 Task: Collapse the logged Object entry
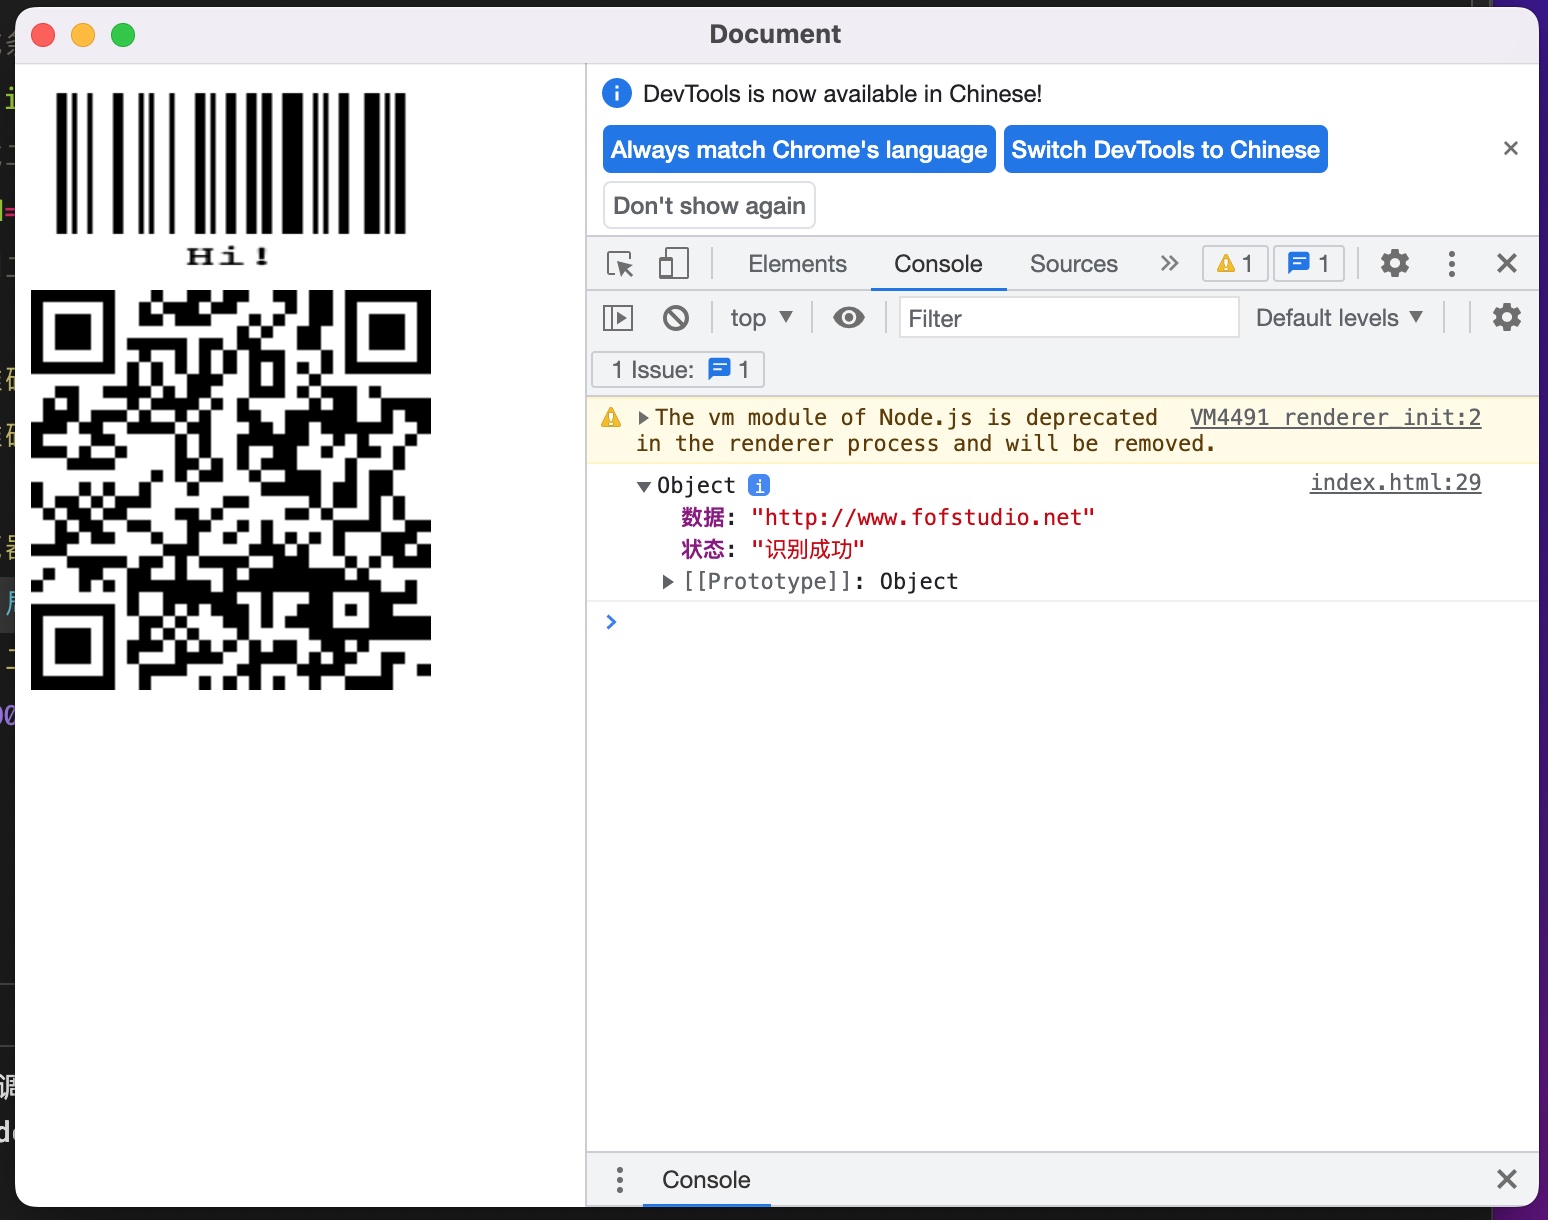click(x=644, y=486)
